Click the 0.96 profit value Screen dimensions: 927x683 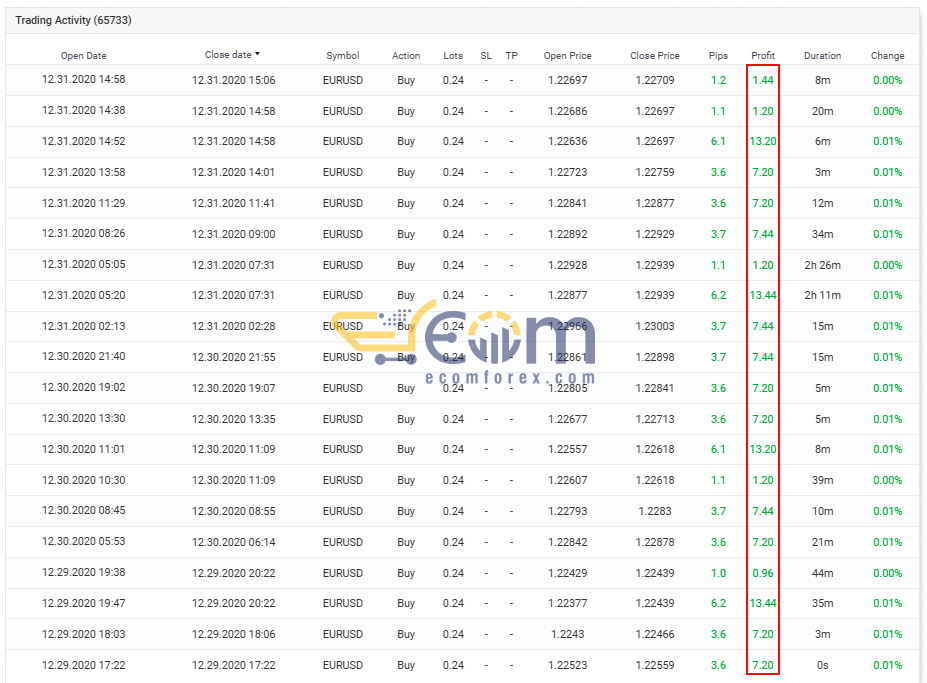point(763,573)
